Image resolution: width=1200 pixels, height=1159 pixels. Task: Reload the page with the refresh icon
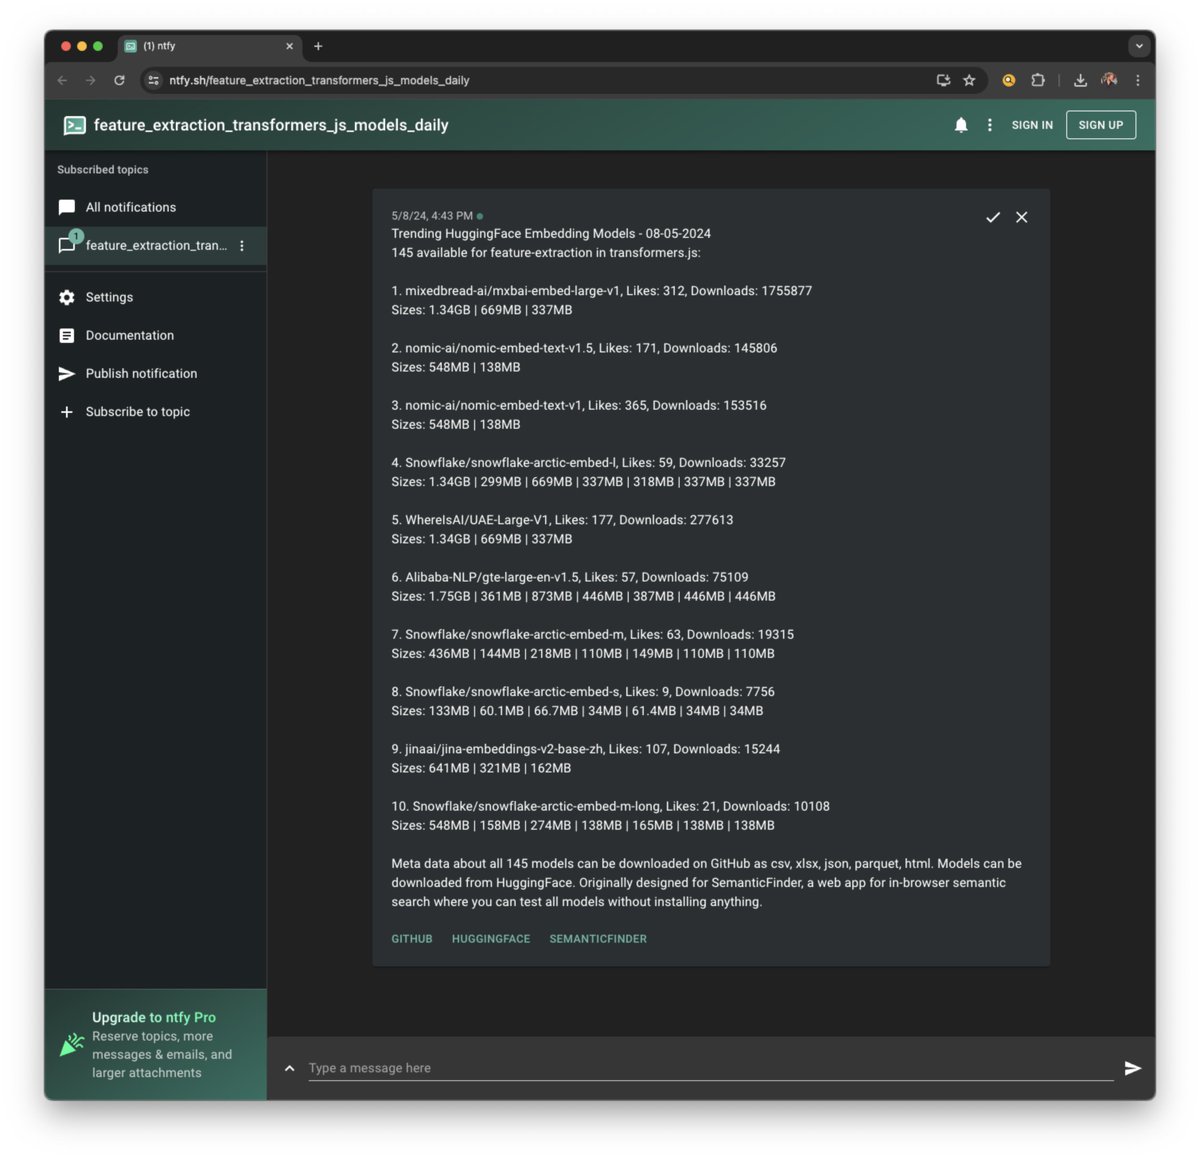click(x=119, y=80)
